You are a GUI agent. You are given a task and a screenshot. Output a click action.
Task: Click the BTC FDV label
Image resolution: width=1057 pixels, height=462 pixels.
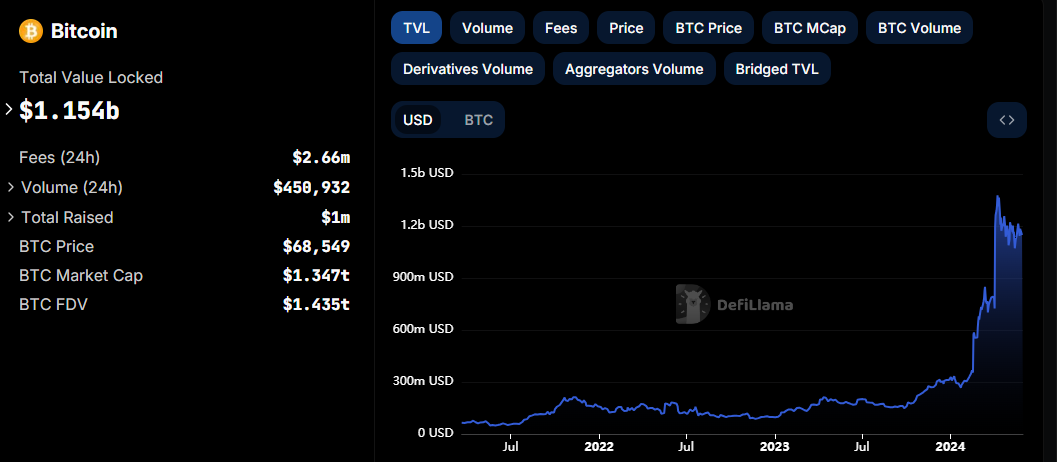click(x=53, y=304)
